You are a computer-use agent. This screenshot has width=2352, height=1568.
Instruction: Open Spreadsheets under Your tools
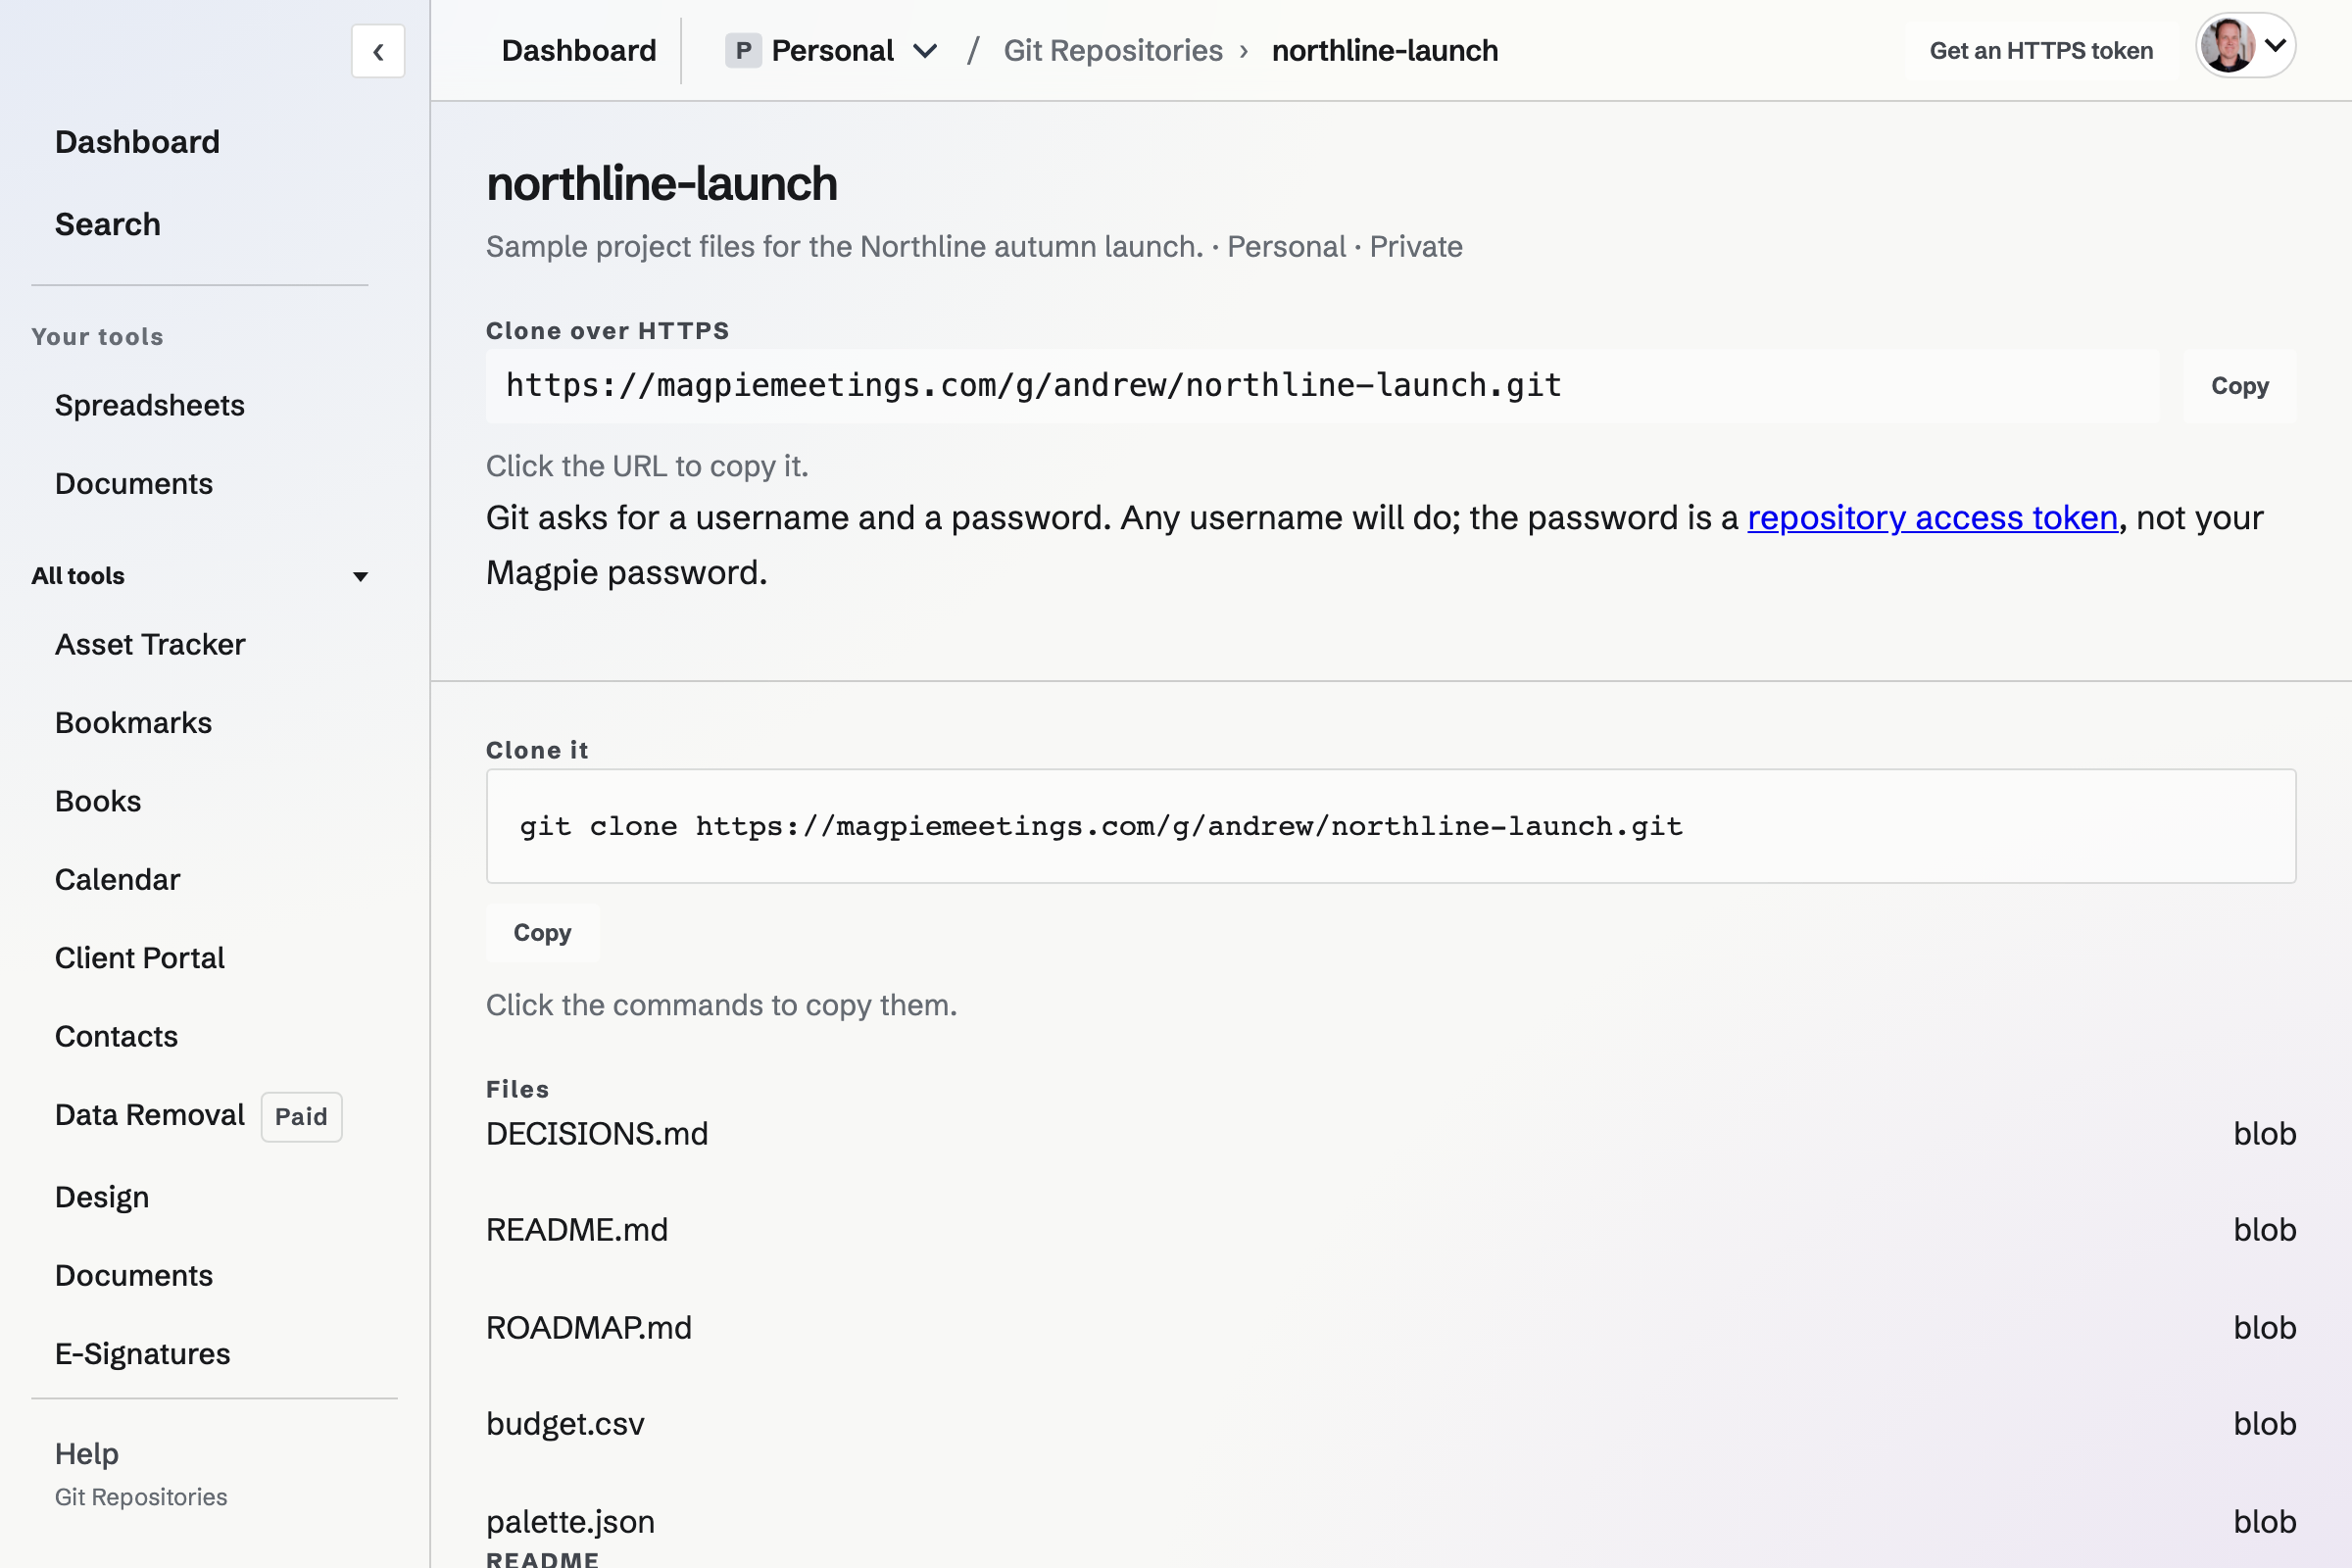click(x=150, y=405)
